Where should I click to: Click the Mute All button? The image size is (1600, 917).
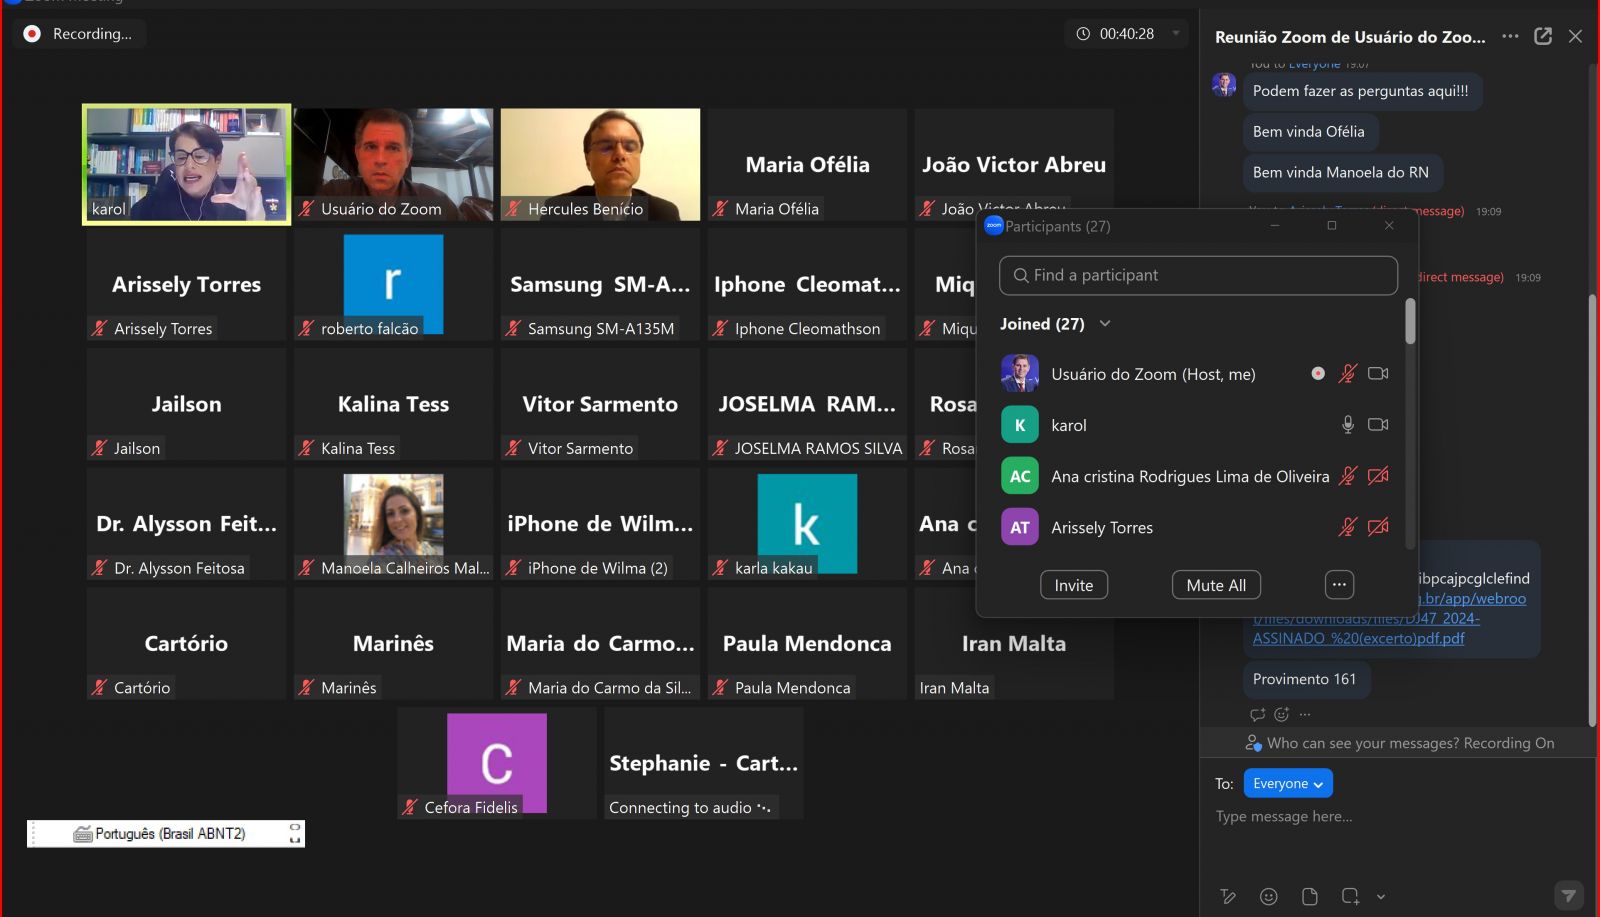(x=1216, y=585)
